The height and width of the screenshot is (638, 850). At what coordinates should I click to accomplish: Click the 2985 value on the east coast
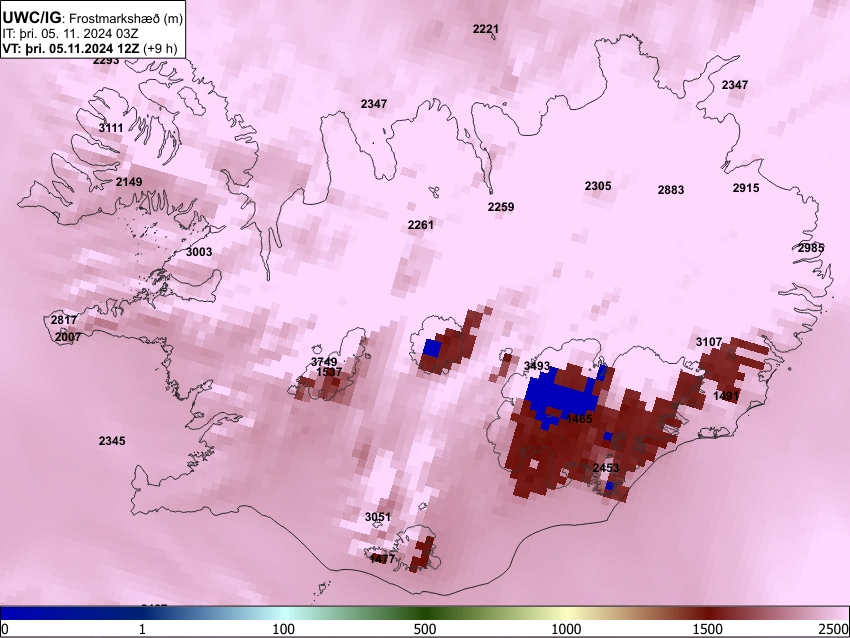click(811, 248)
